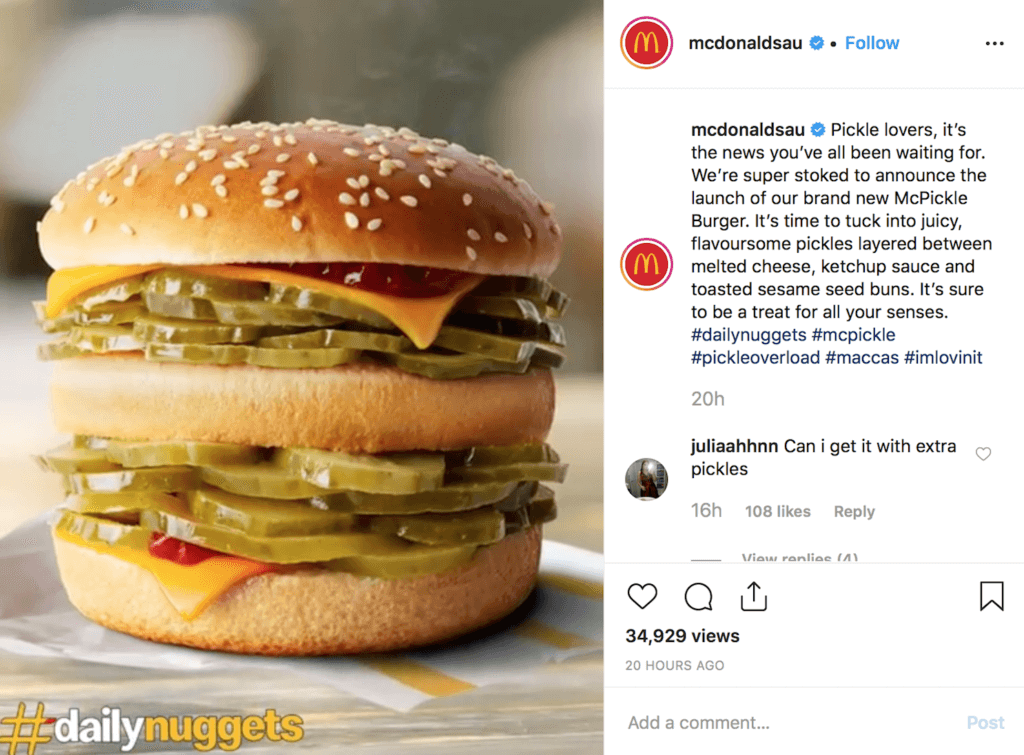Image resolution: width=1024 pixels, height=755 pixels.
Task: Save the post with the bookmark icon
Action: click(x=991, y=596)
